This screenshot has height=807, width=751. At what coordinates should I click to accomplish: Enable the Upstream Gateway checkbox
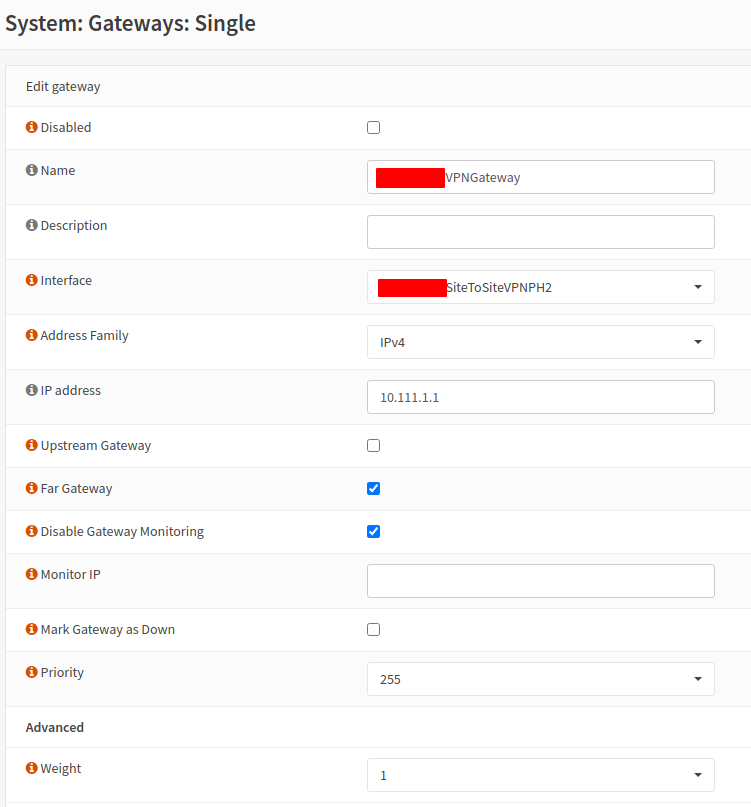pos(374,446)
